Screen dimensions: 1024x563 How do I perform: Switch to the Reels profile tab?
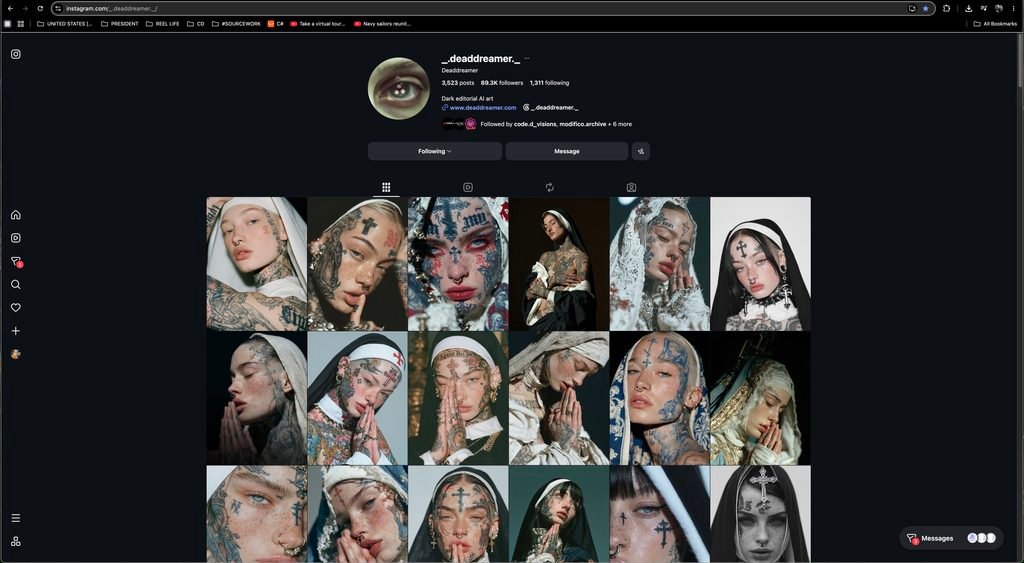click(468, 187)
